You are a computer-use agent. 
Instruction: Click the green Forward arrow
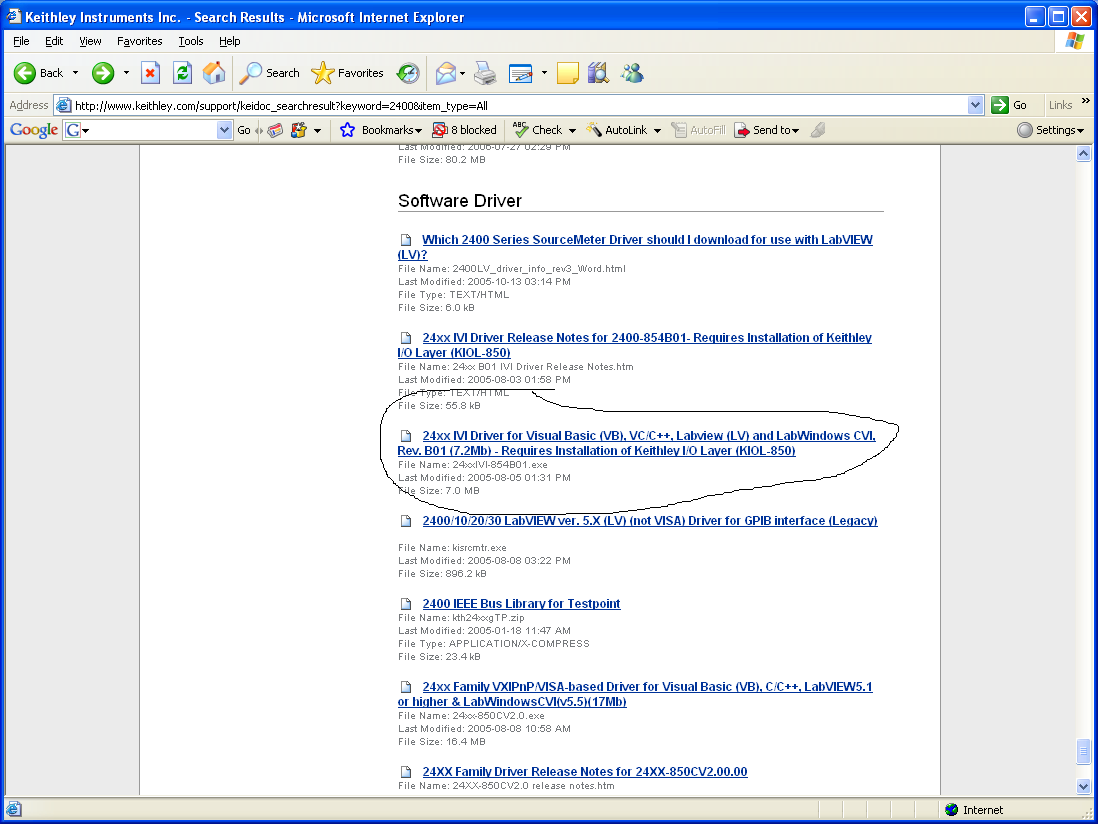(x=103, y=73)
